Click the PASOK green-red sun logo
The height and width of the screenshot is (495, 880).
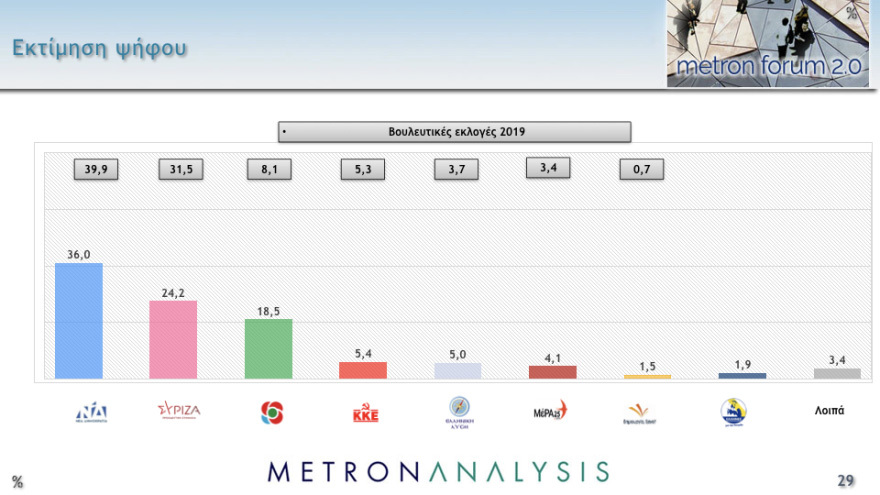[x=272, y=413]
